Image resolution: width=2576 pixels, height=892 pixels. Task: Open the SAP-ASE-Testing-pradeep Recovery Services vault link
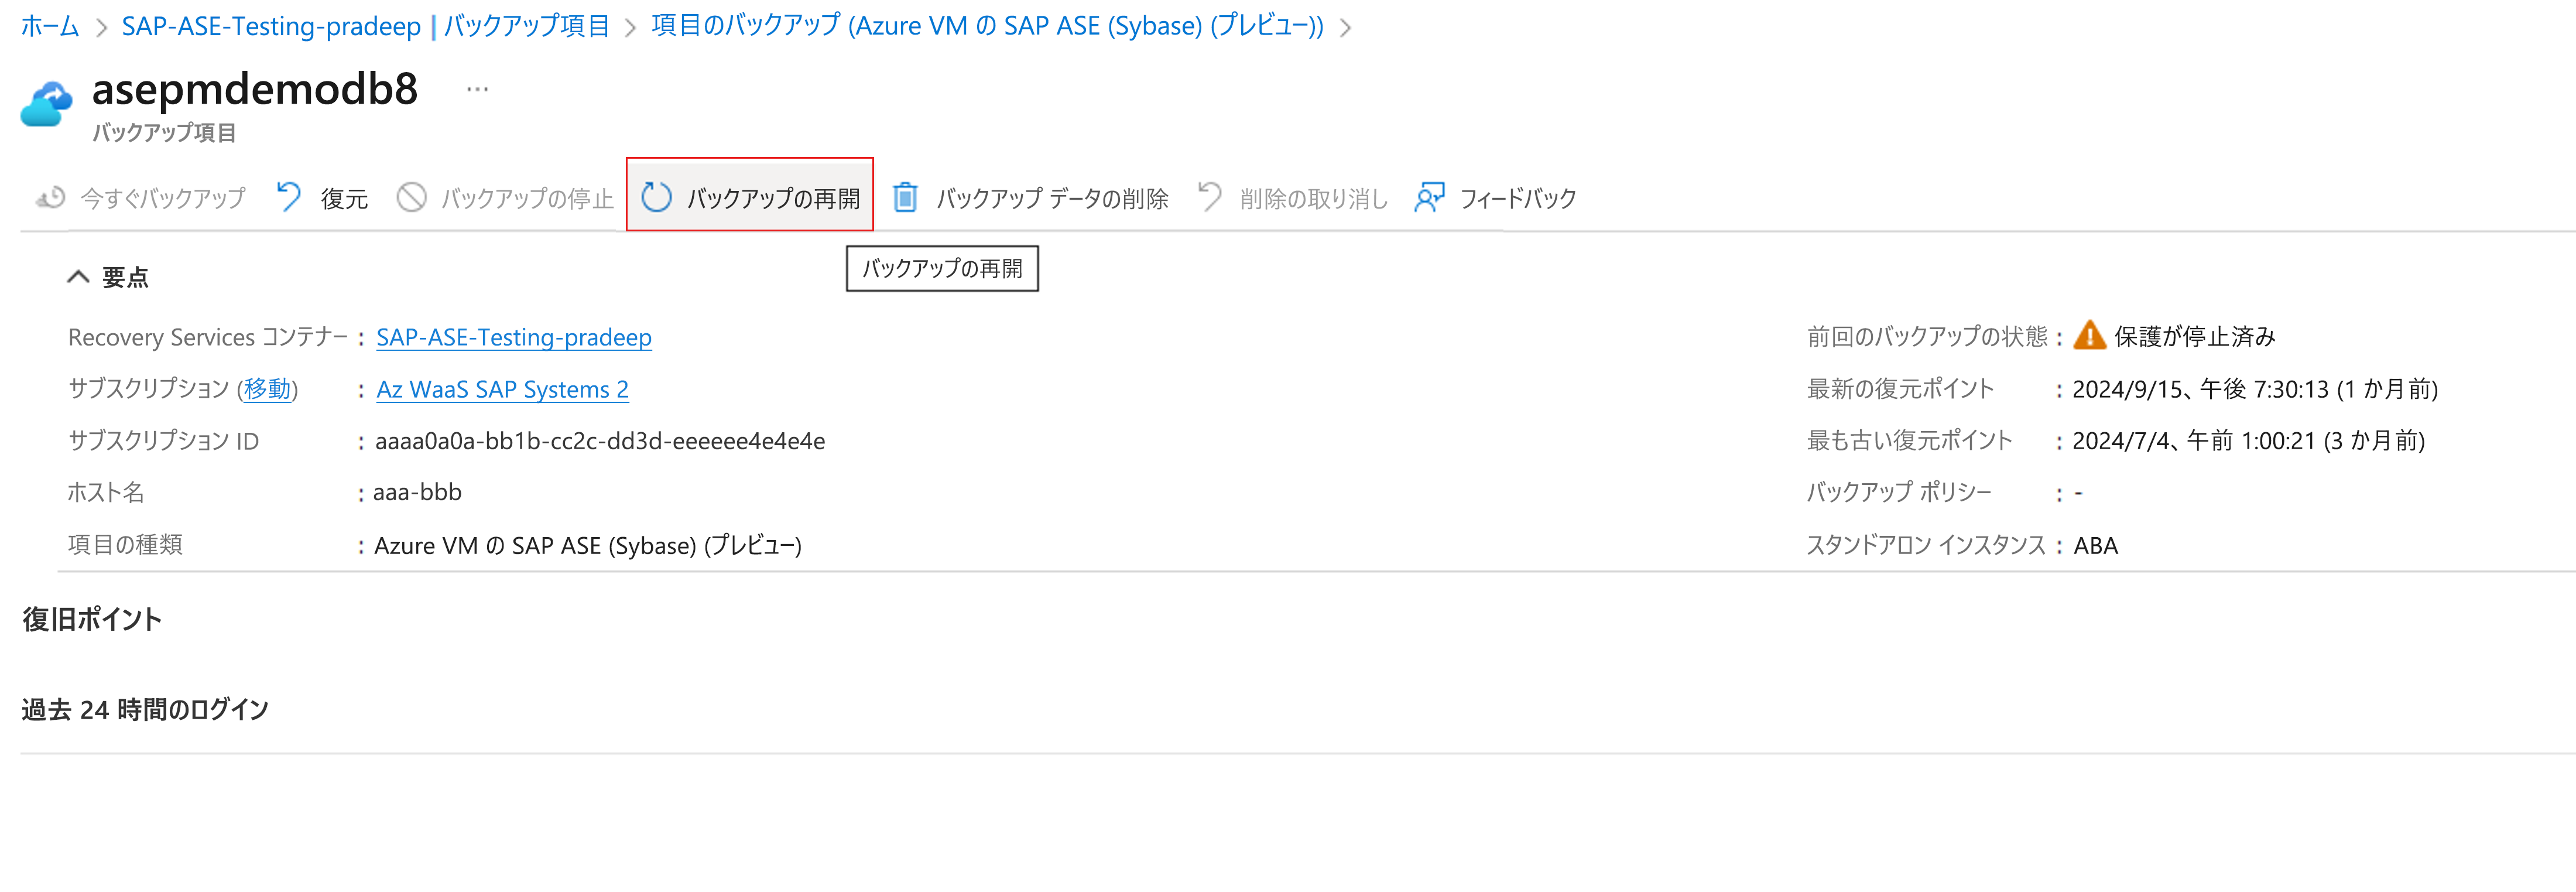(x=513, y=337)
